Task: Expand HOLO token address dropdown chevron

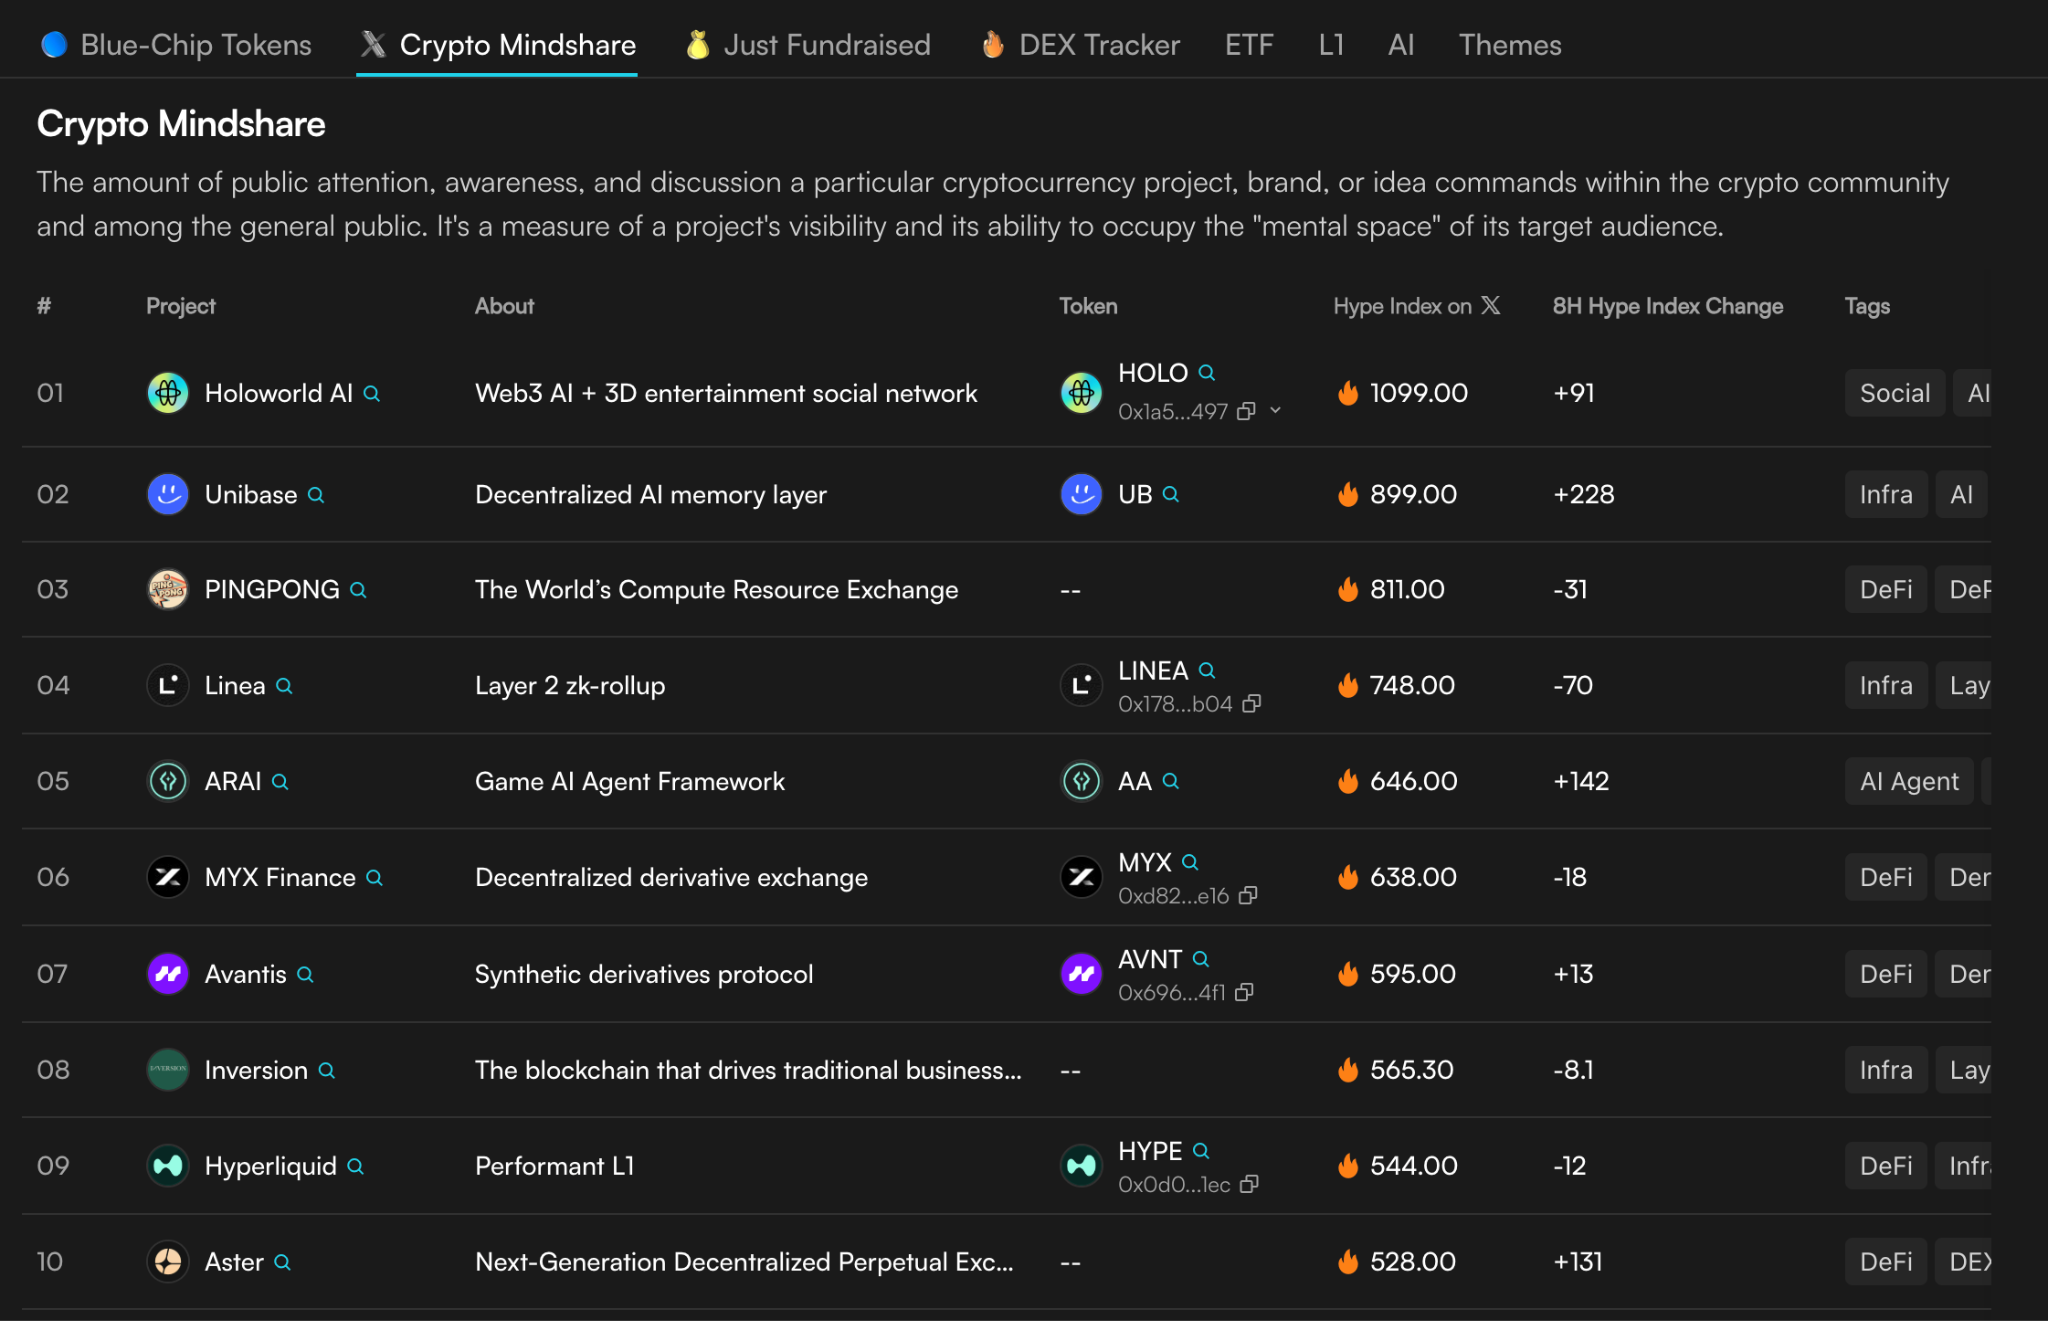Action: (1275, 411)
